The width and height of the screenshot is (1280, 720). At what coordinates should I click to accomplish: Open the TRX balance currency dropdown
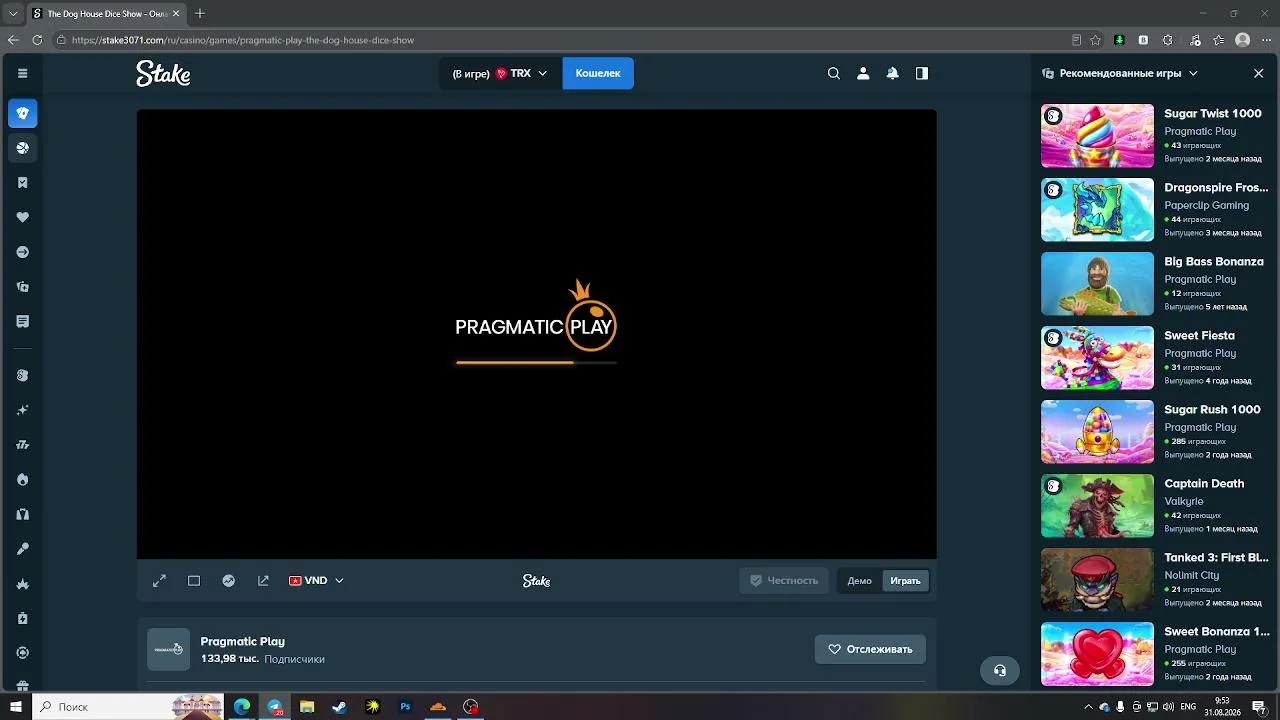click(x=500, y=73)
